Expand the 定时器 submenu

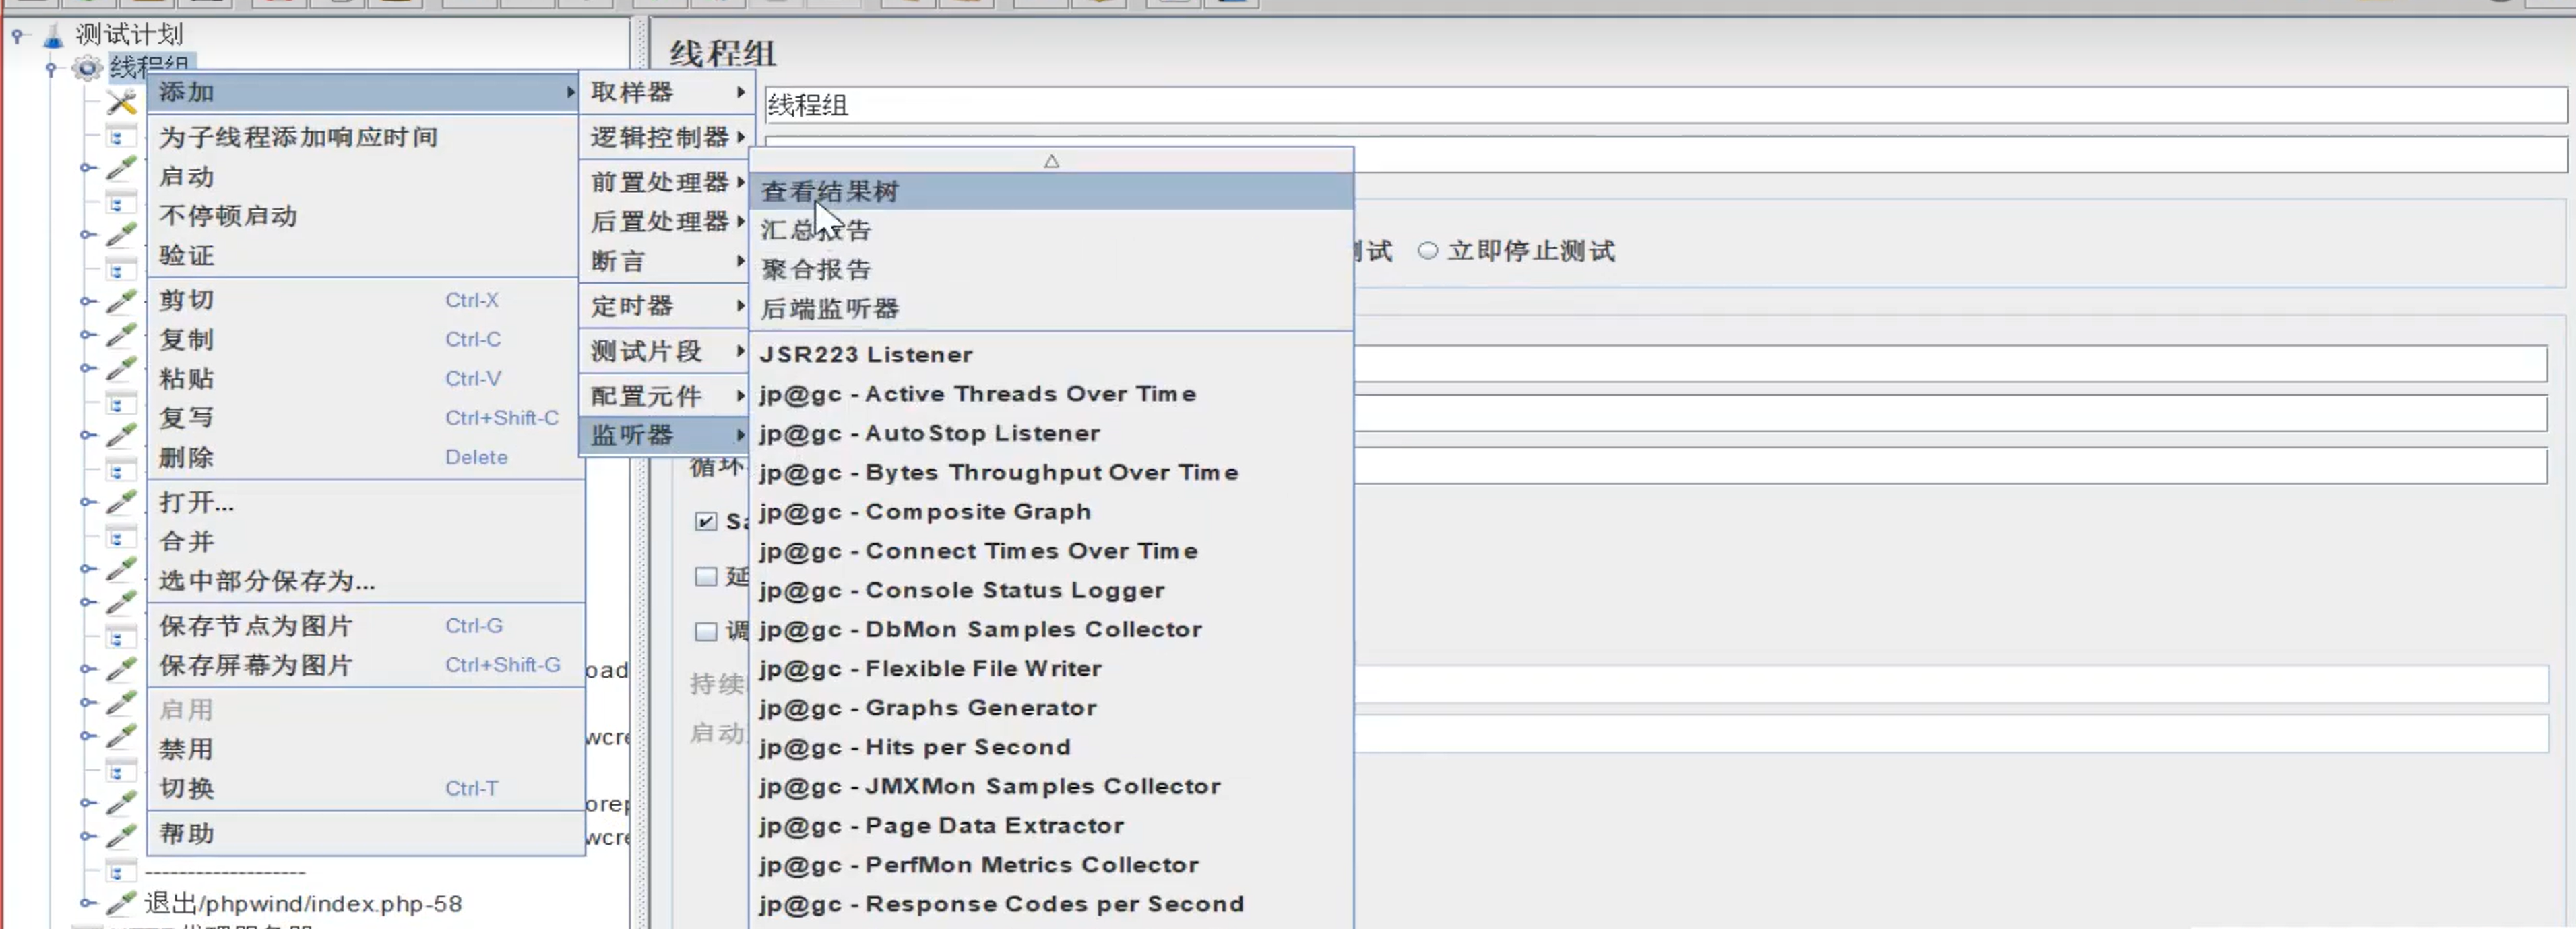tap(665, 306)
